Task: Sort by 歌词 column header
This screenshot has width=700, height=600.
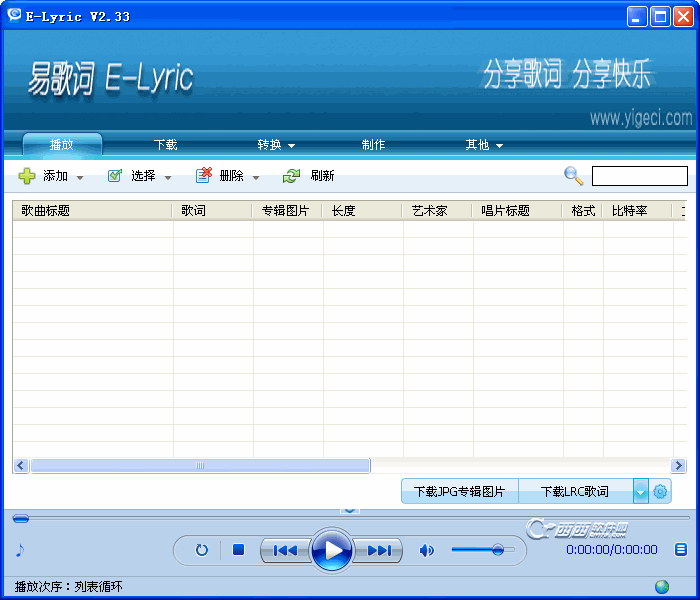Action: [212, 210]
